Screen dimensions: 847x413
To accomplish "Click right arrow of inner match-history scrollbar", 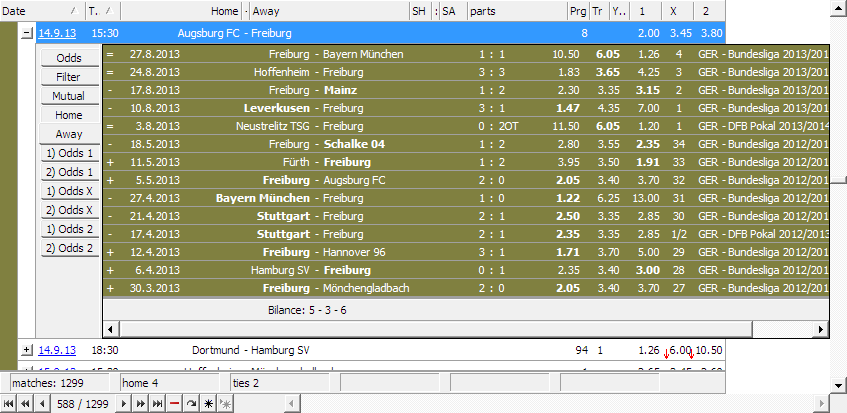I will [x=821, y=328].
